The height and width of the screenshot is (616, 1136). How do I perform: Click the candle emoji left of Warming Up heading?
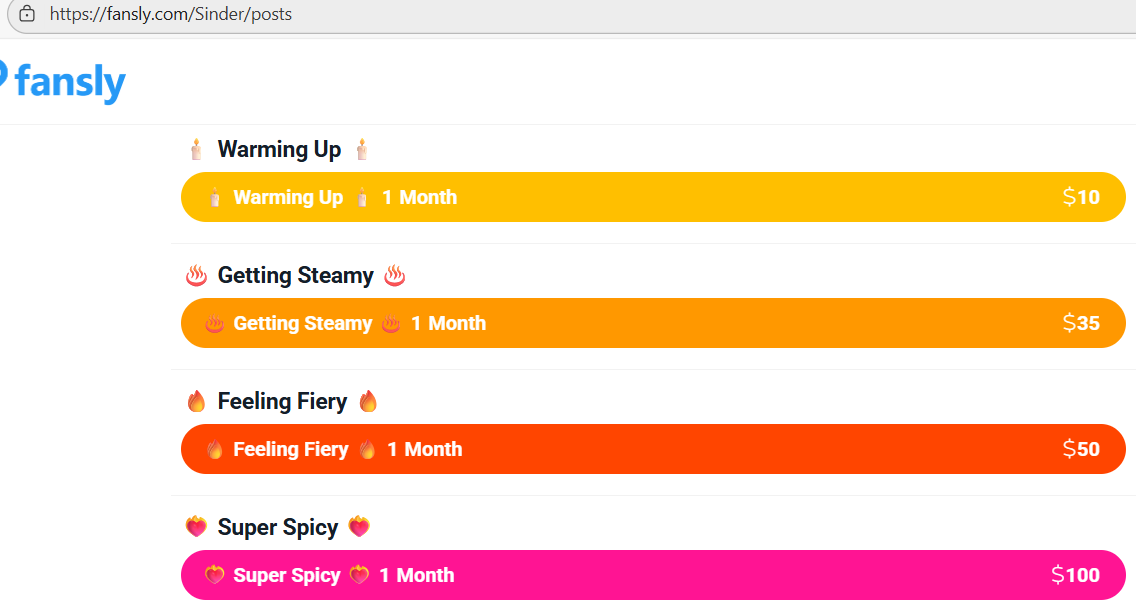196,149
